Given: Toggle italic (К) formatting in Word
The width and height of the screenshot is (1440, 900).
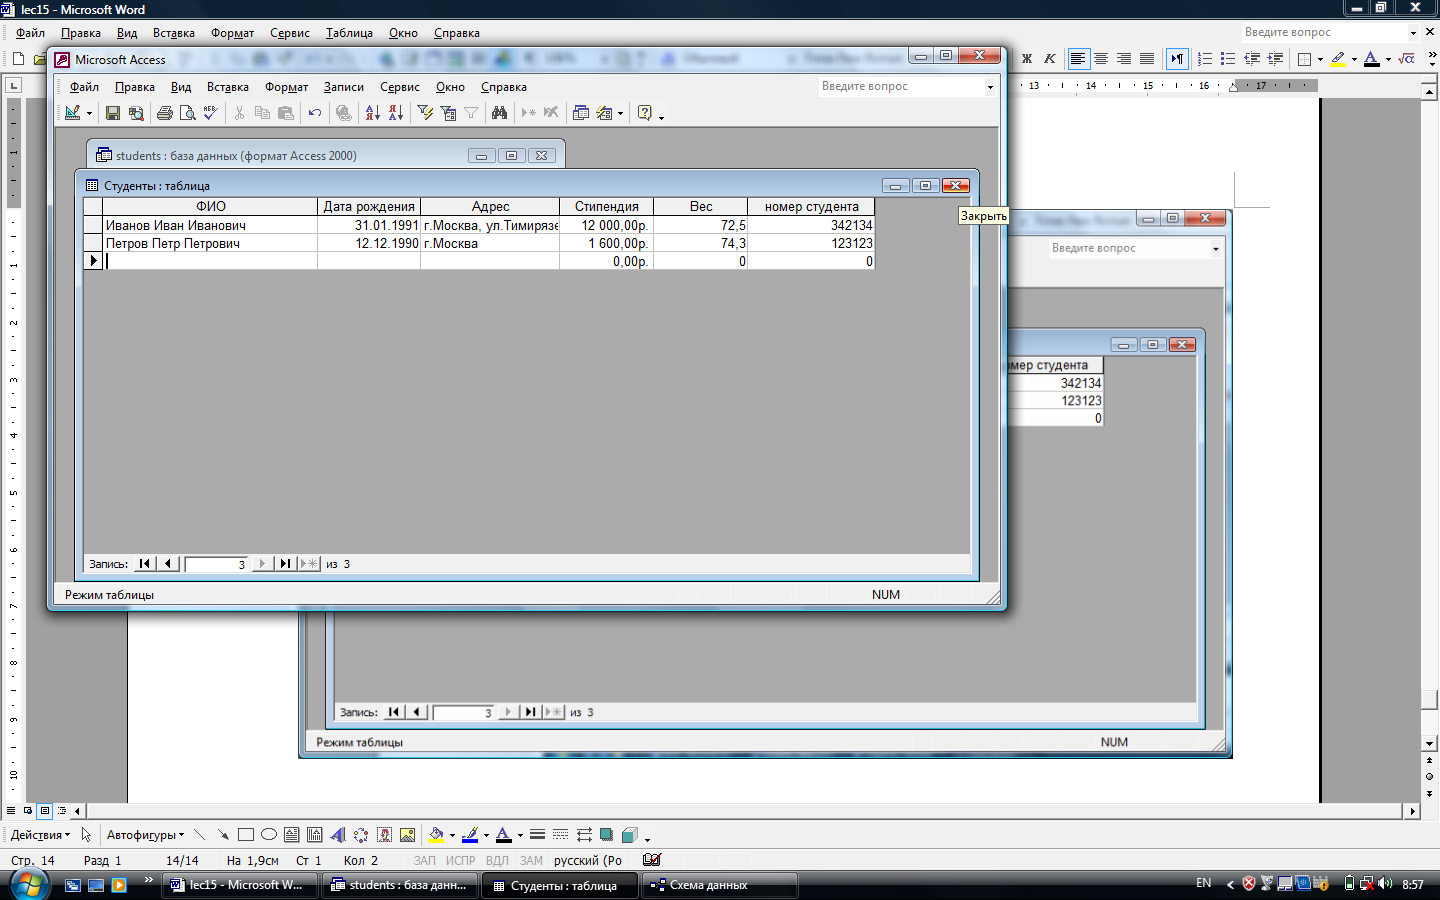Looking at the screenshot, I should (x=1050, y=59).
